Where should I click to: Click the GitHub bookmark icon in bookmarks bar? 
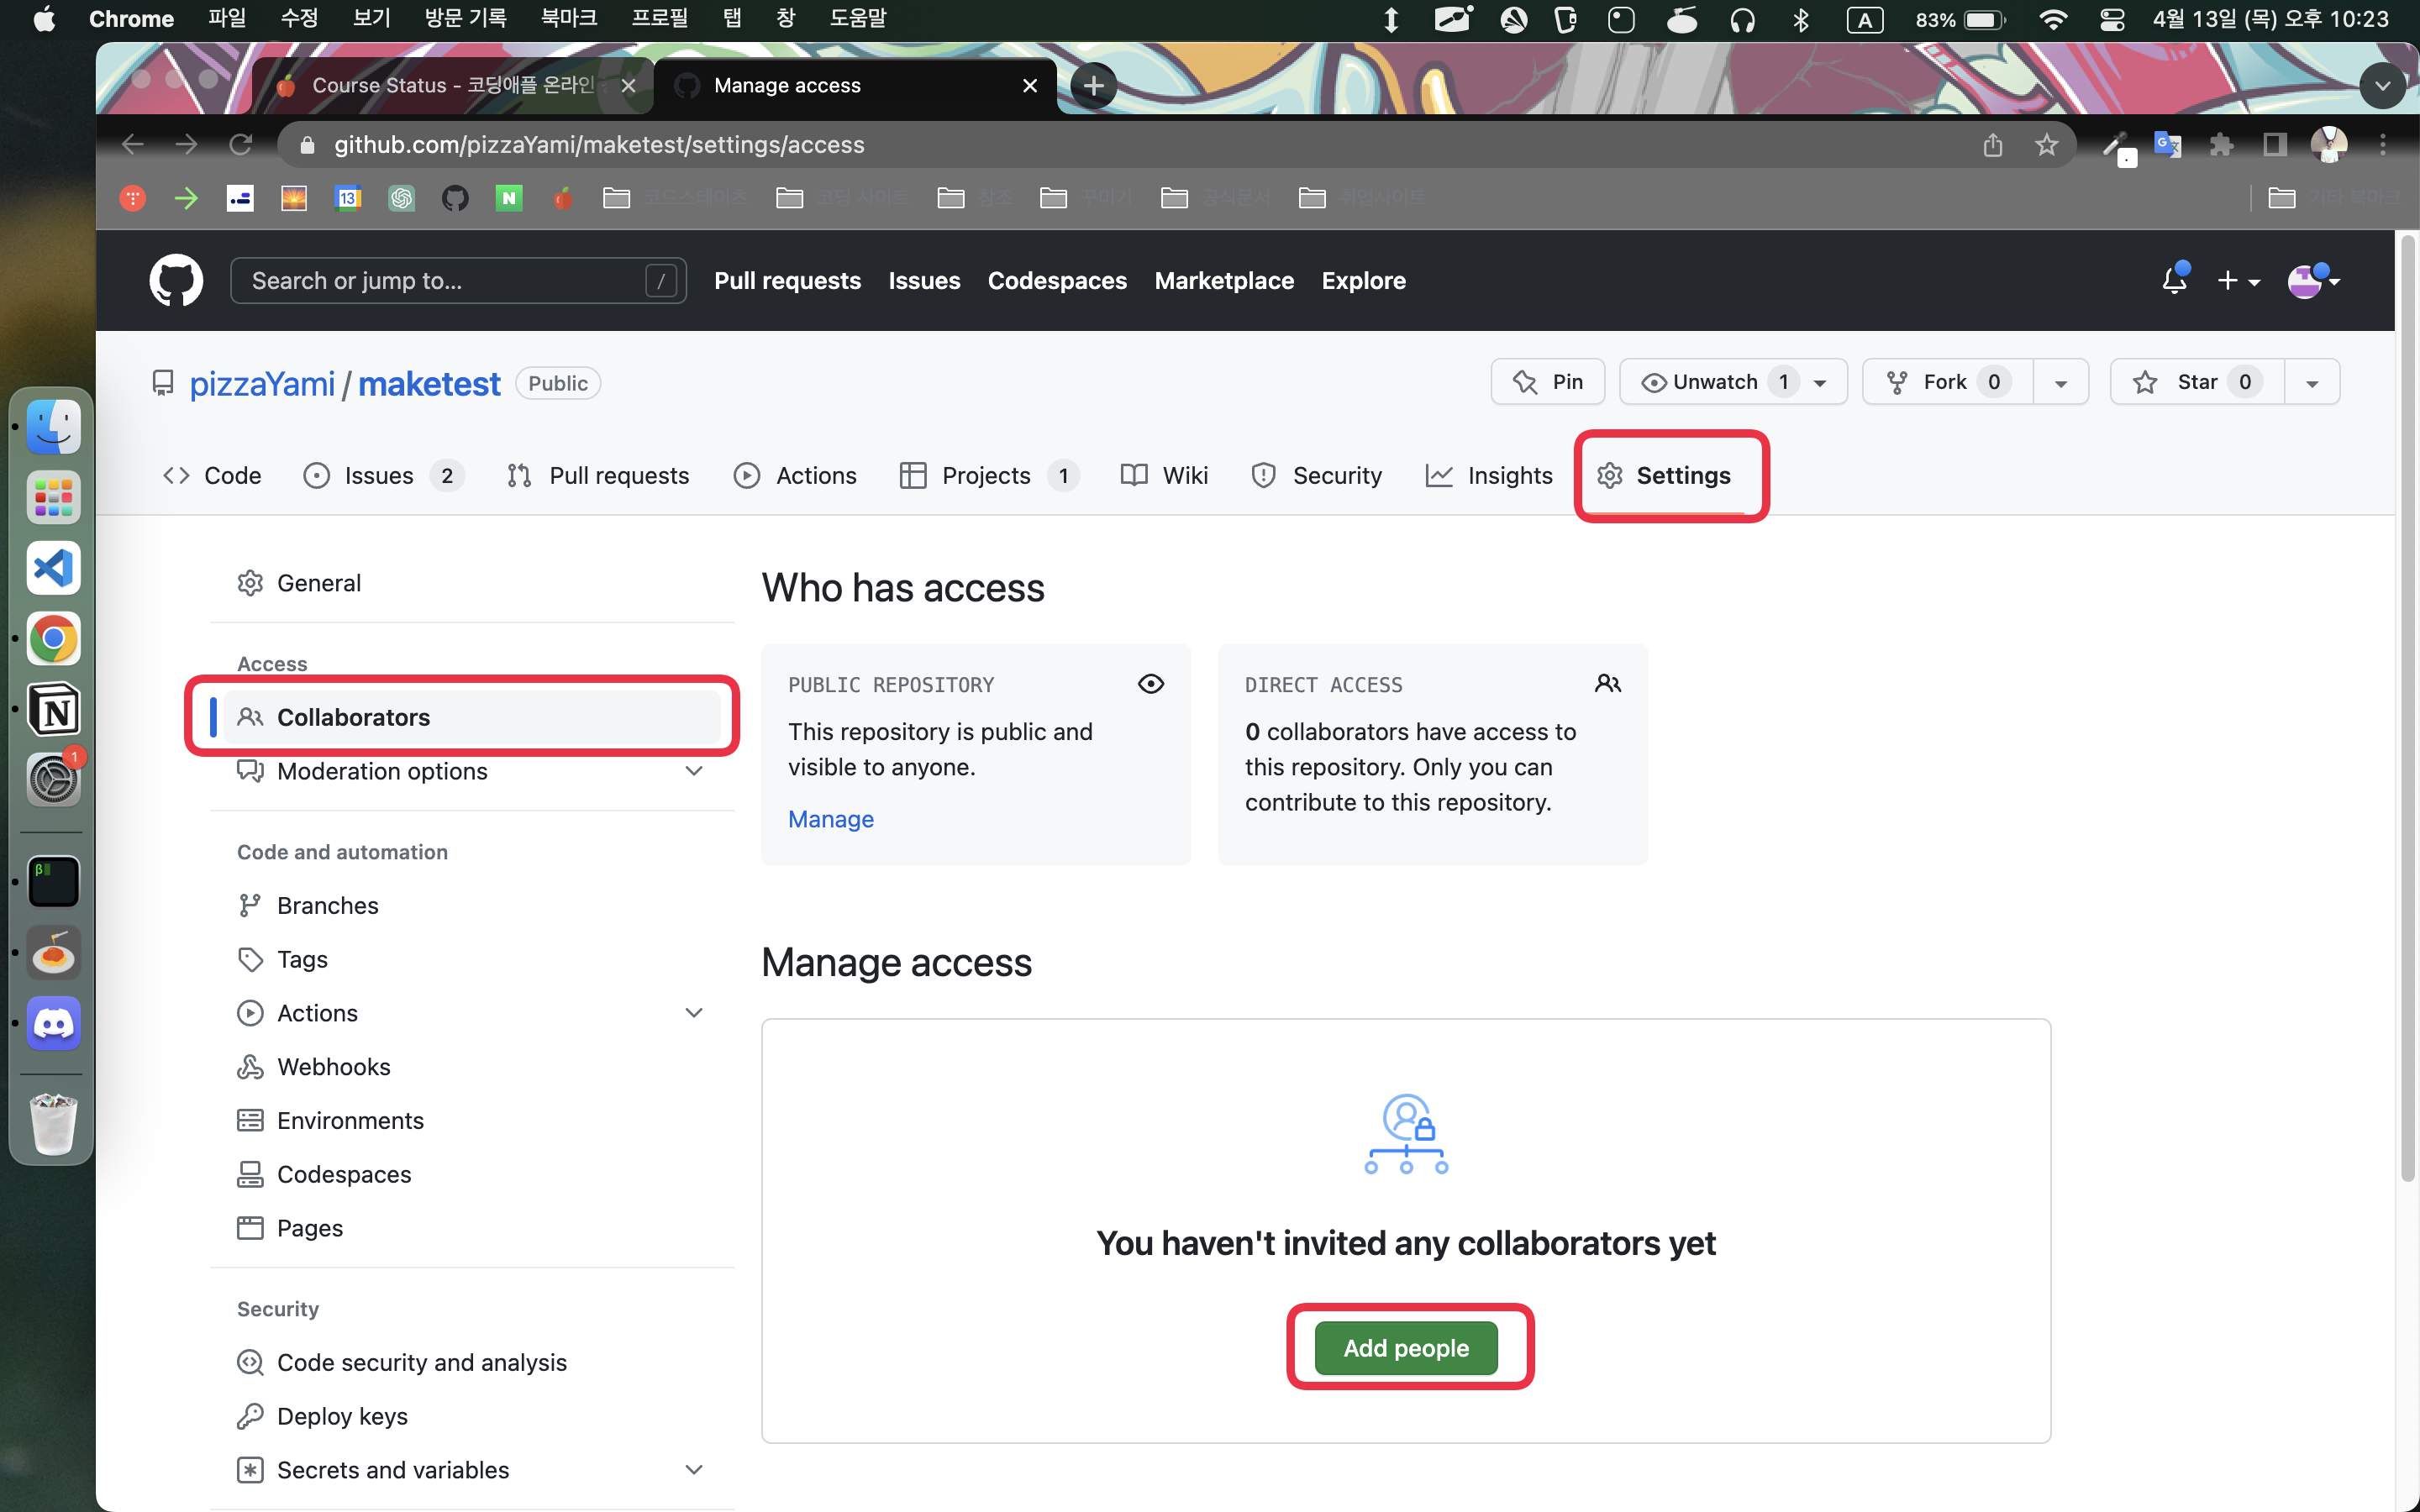(455, 198)
